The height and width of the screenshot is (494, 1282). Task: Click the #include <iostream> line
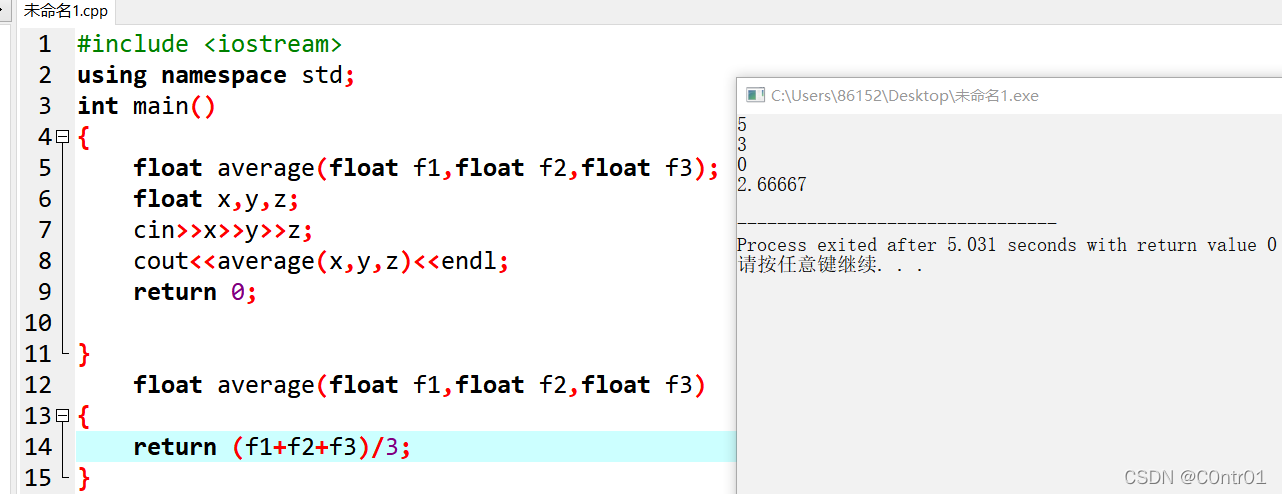click(209, 44)
